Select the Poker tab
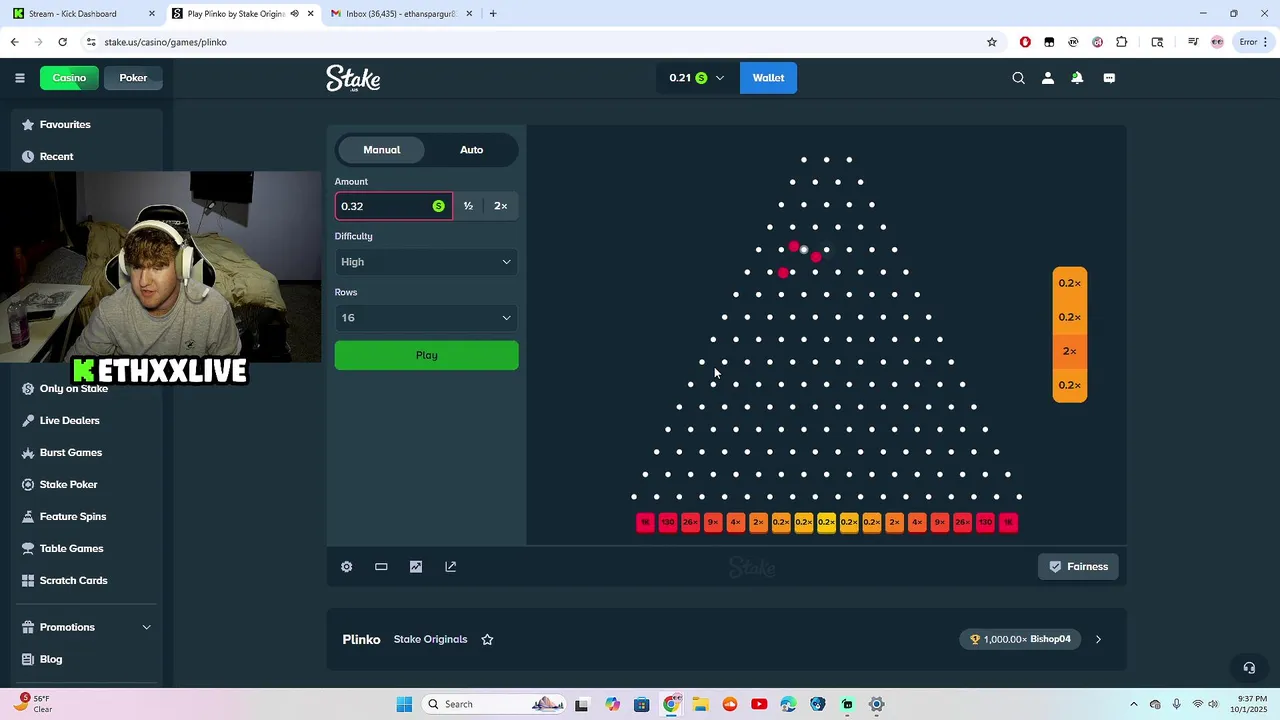The width and height of the screenshot is (1280, 720). coord(133,78)
